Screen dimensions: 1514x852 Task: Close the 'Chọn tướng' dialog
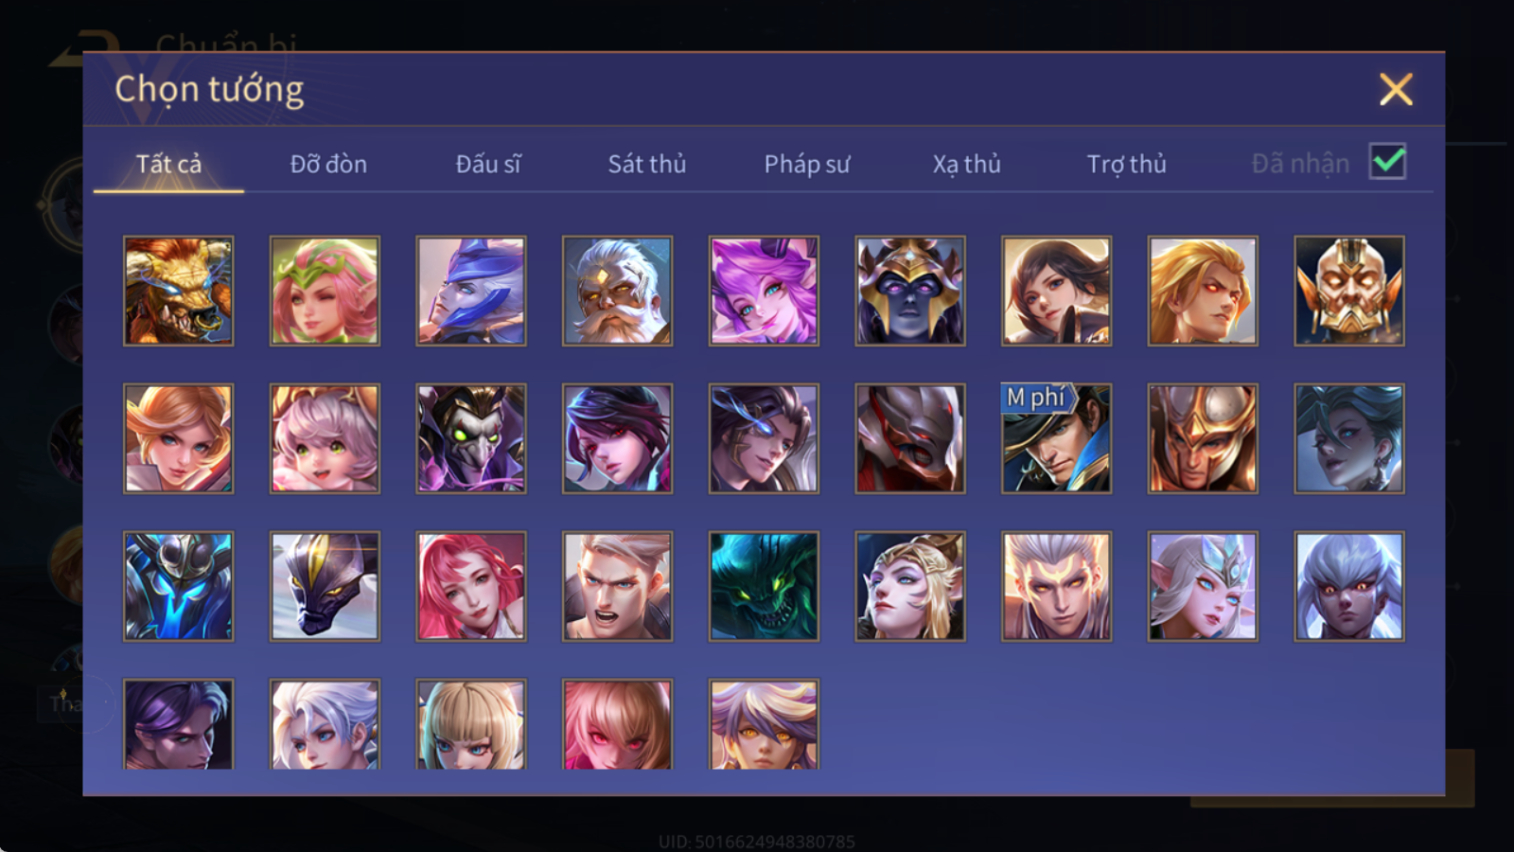coord(1396,89)
